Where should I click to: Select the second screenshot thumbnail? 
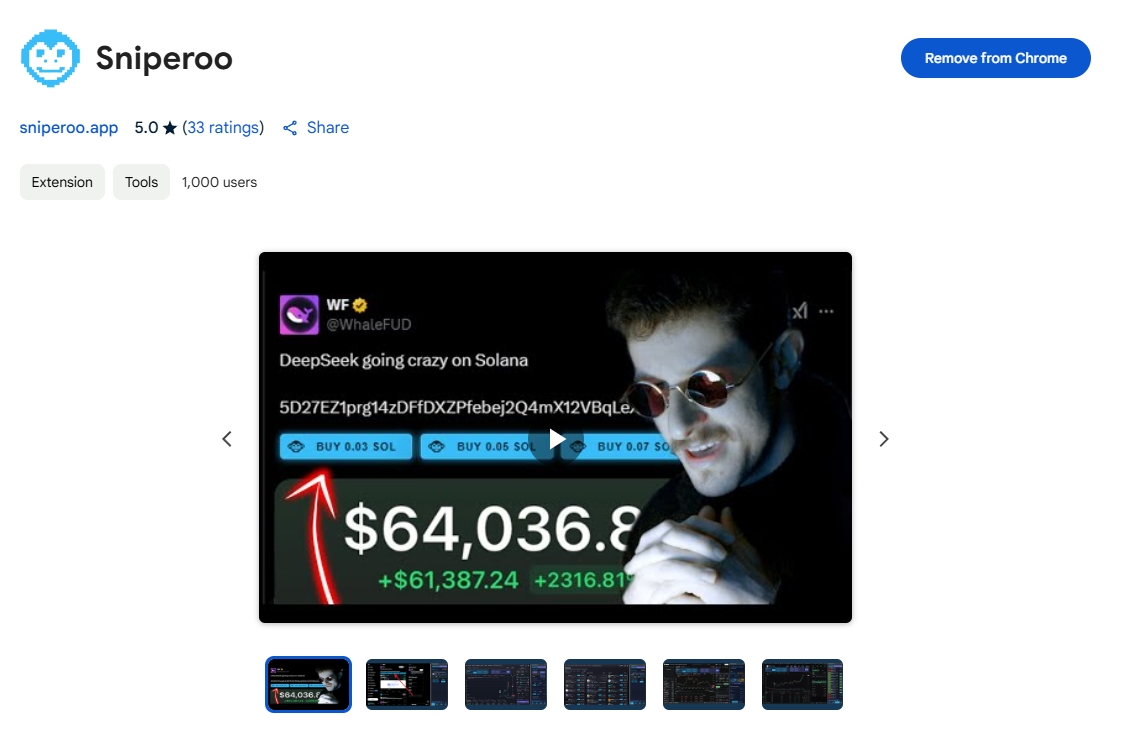407,684
